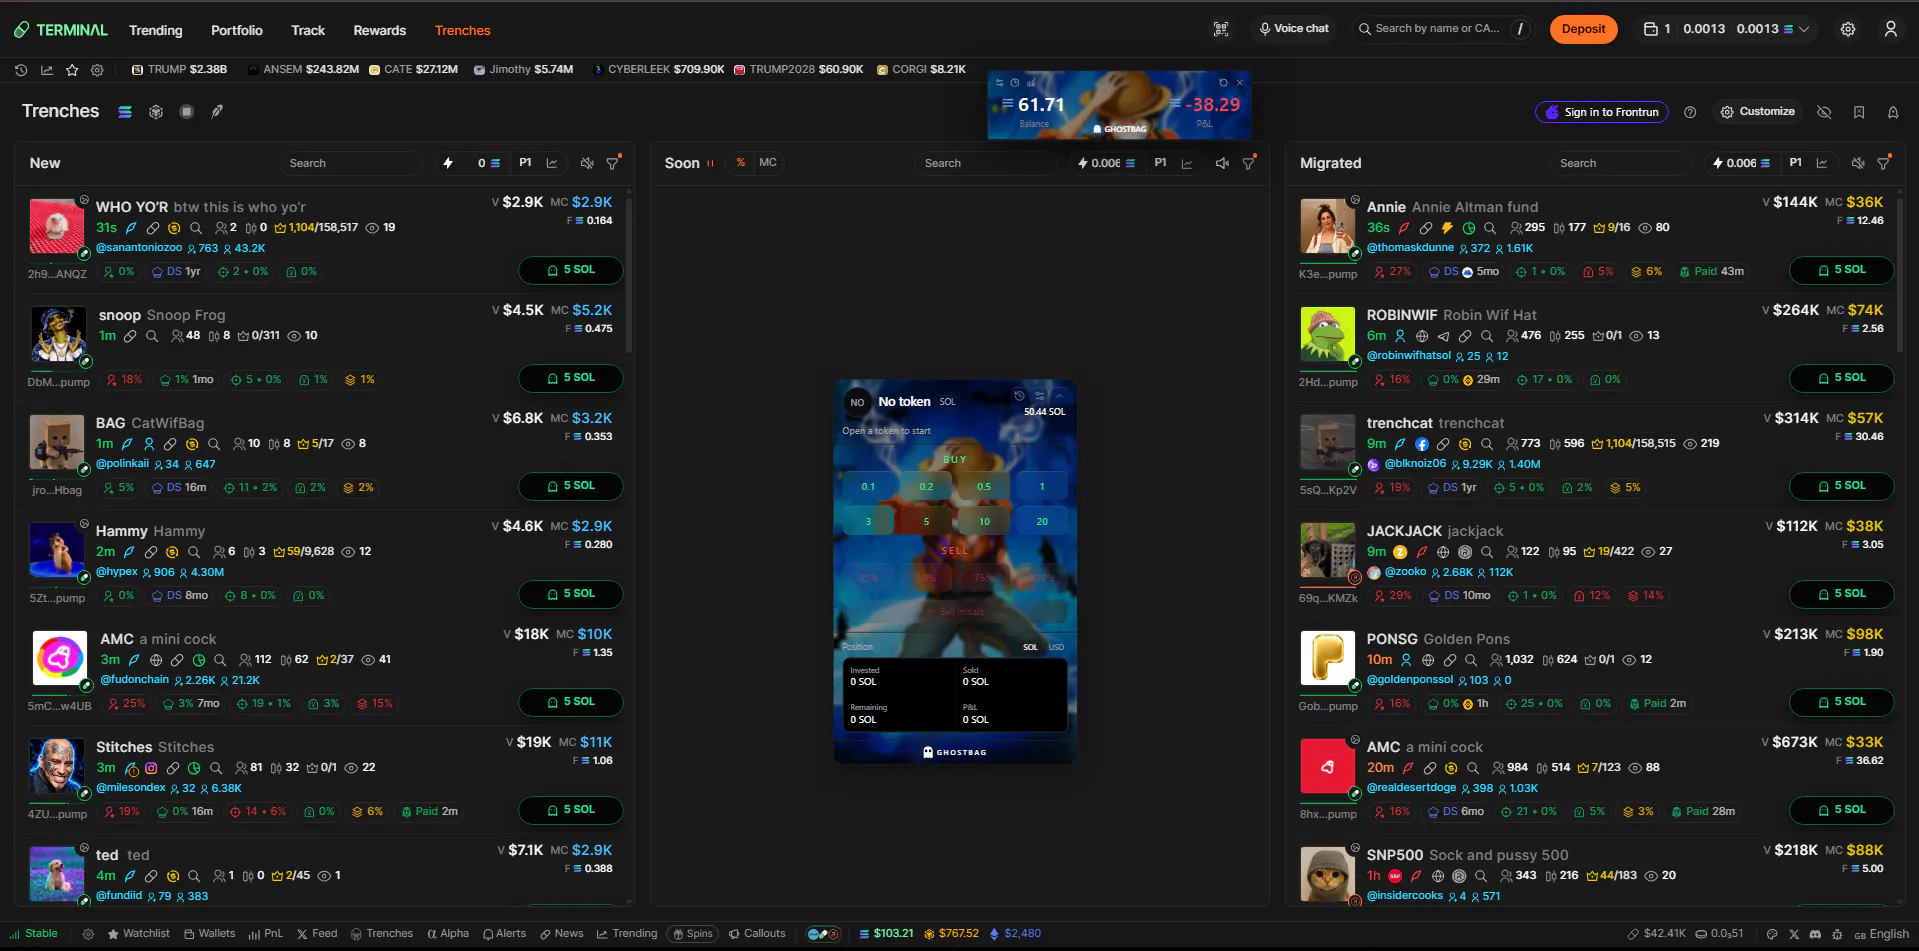Viewport: 1919px width, 951px height.
Task: Click the orange Deposit button
Action: (1584, 29)
